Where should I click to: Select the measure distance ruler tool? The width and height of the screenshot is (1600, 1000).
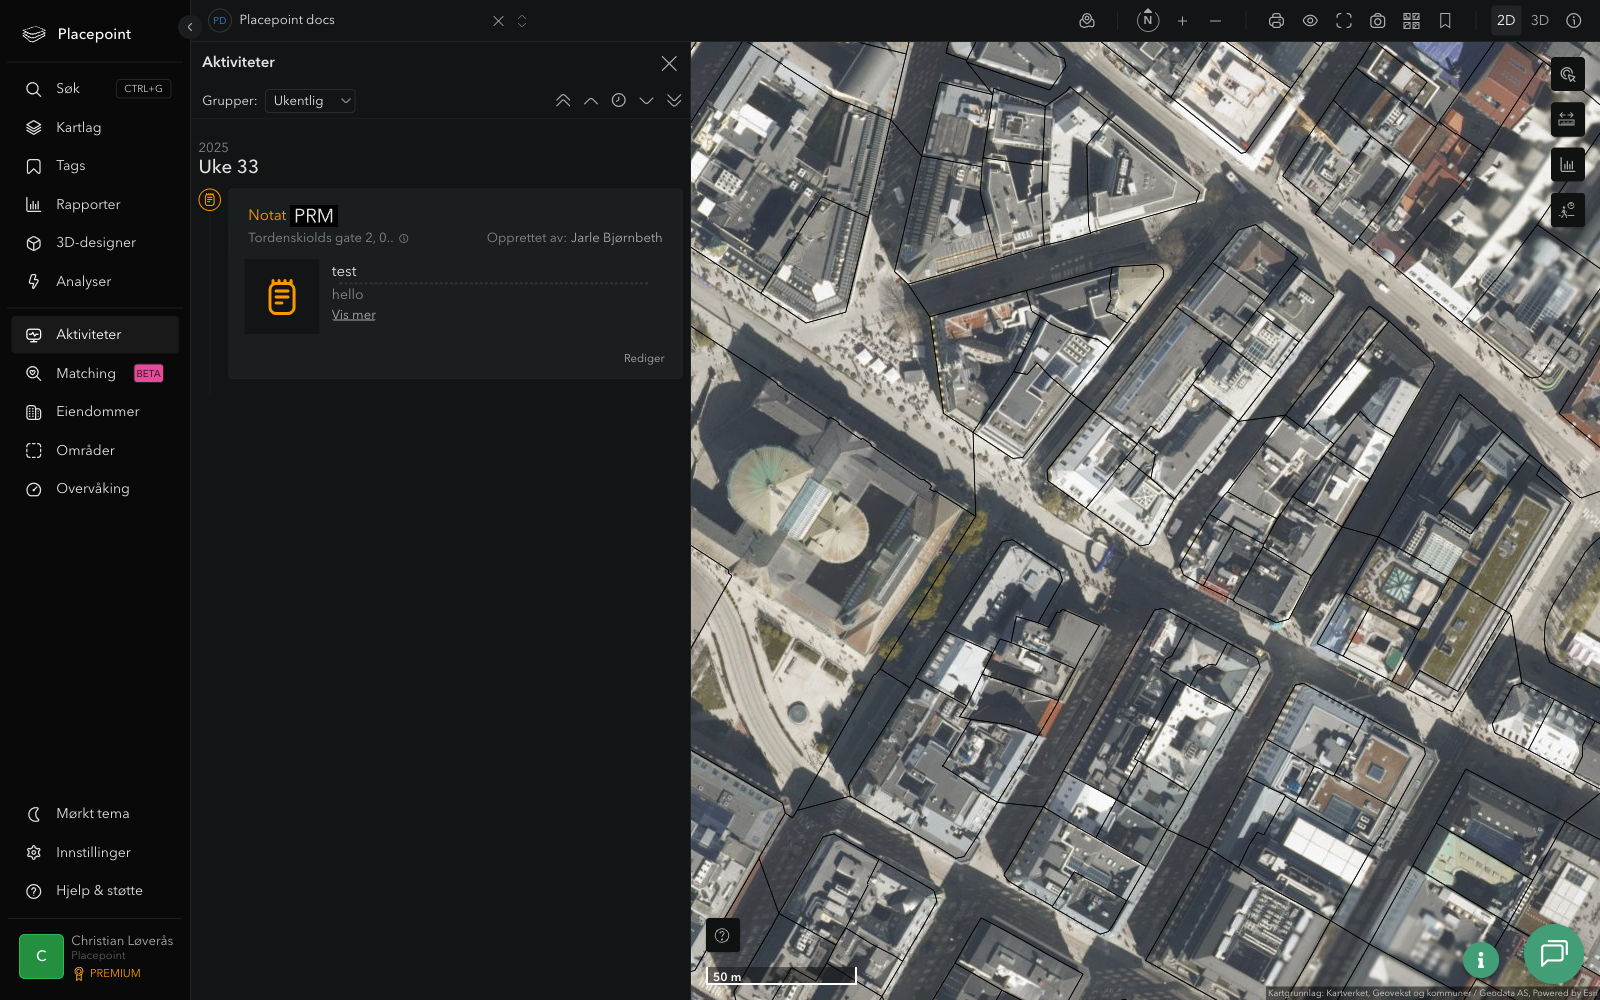coord(1567,120)
